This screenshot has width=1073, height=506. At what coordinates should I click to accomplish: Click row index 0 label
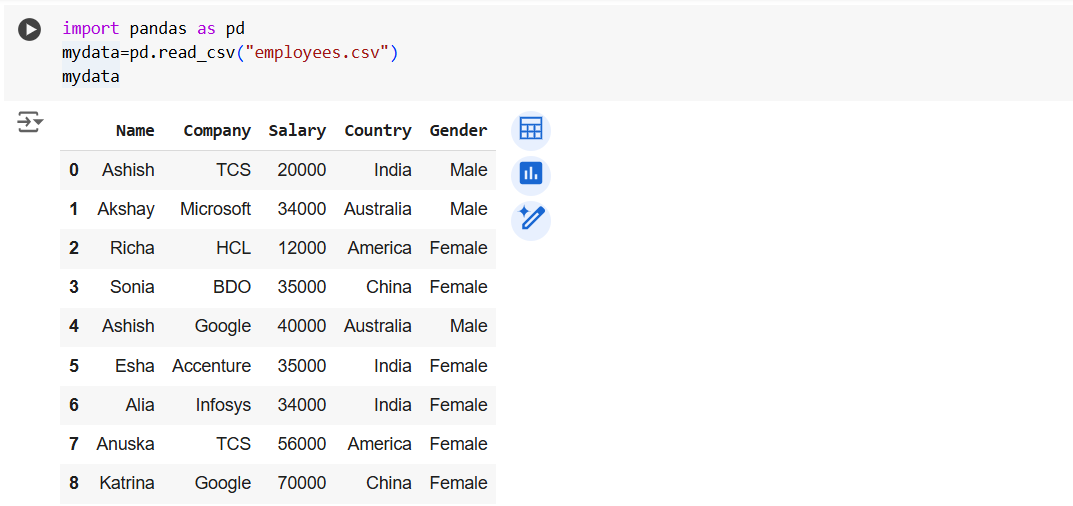coord(74,170)
